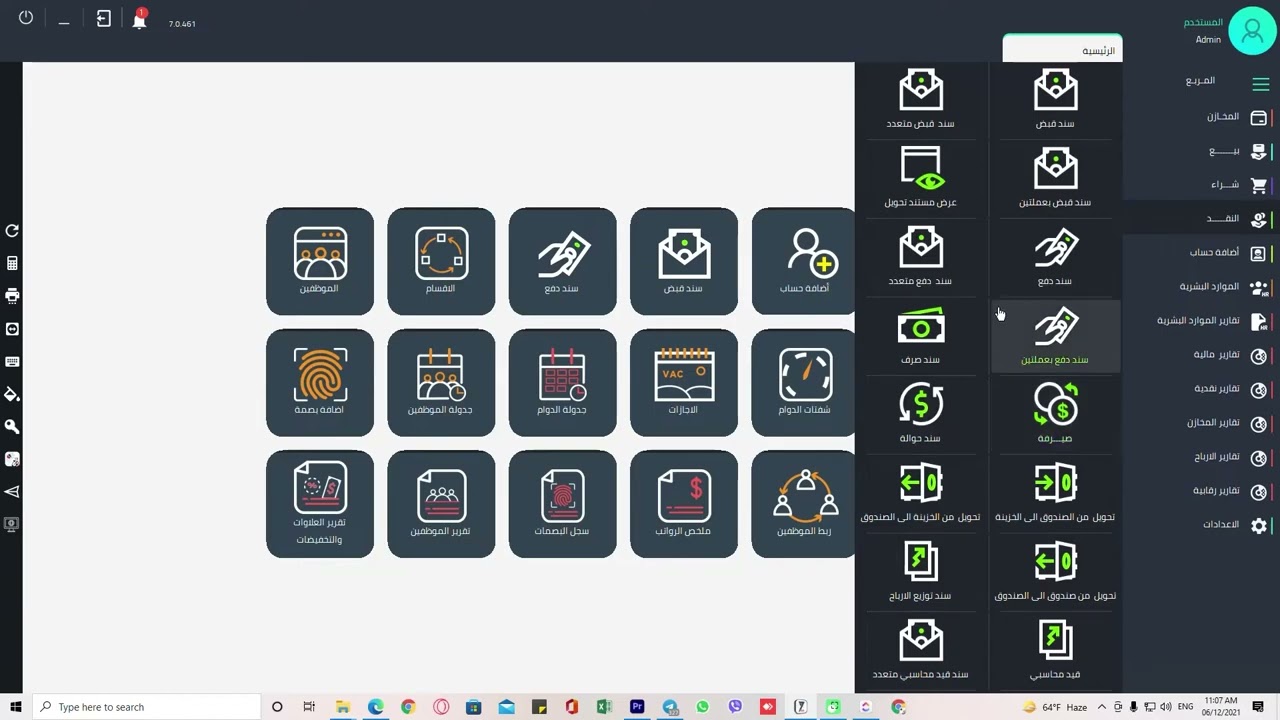1280x720 pixels.
Task: Open سند صرف voucher
Action: click(921, 337)
